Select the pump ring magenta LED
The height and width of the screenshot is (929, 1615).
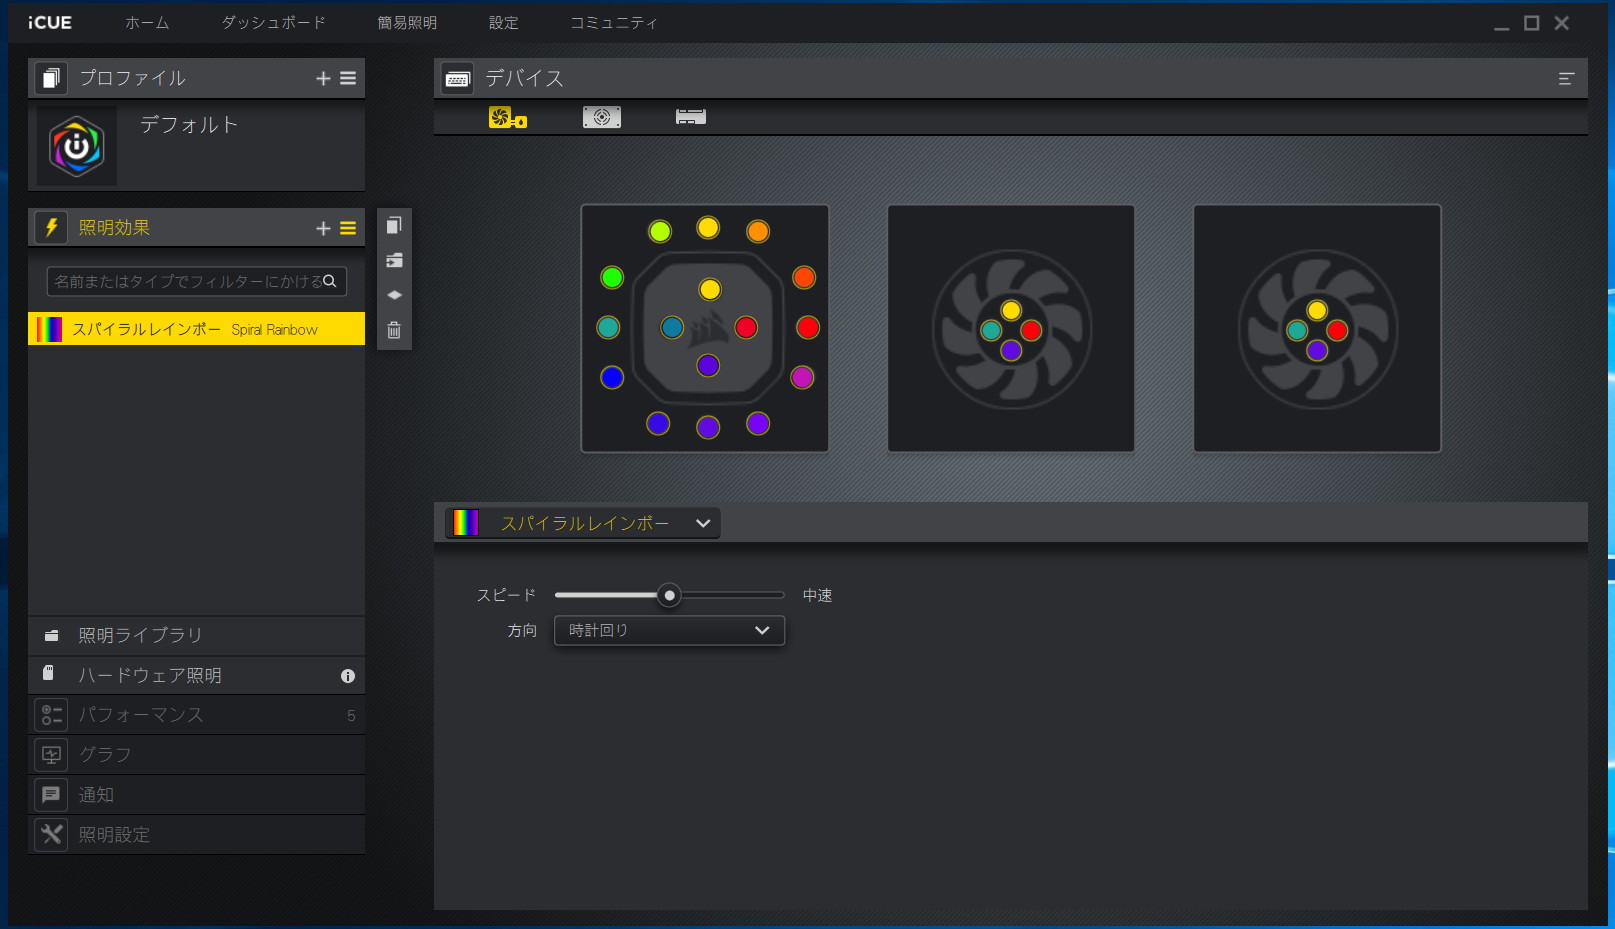[x=802, y=377]
